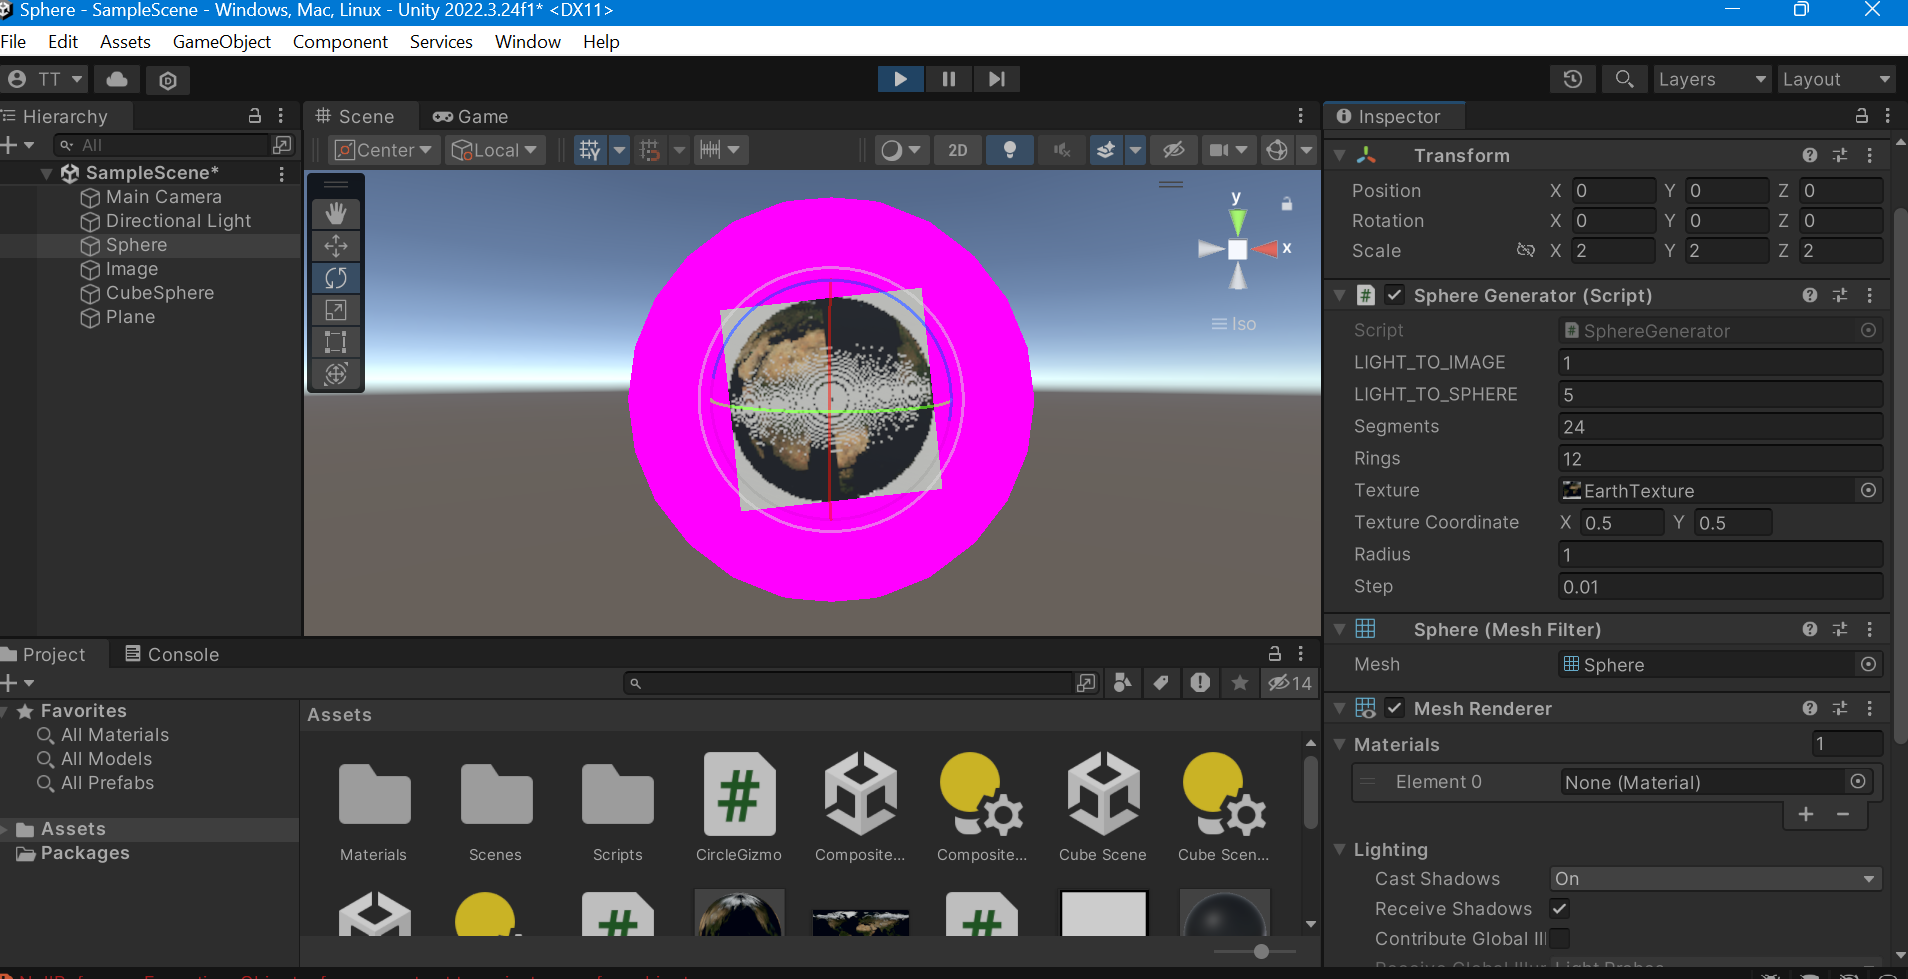
Task: Collapse the Lighting foldout
Action: coord(1340,849)
